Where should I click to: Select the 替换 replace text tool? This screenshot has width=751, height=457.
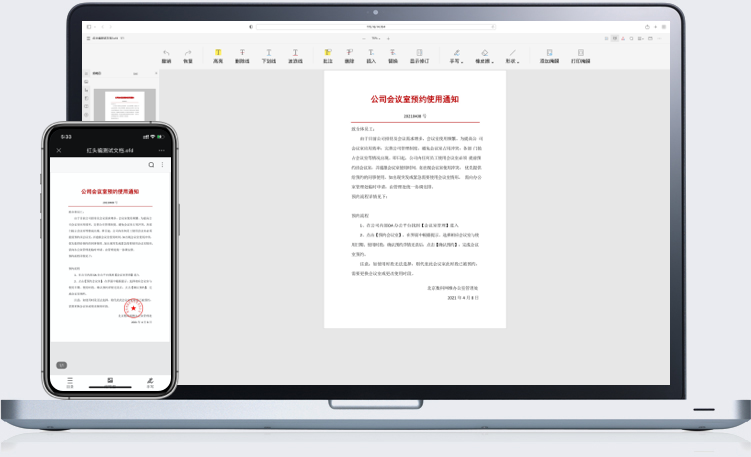click(393, 54)
